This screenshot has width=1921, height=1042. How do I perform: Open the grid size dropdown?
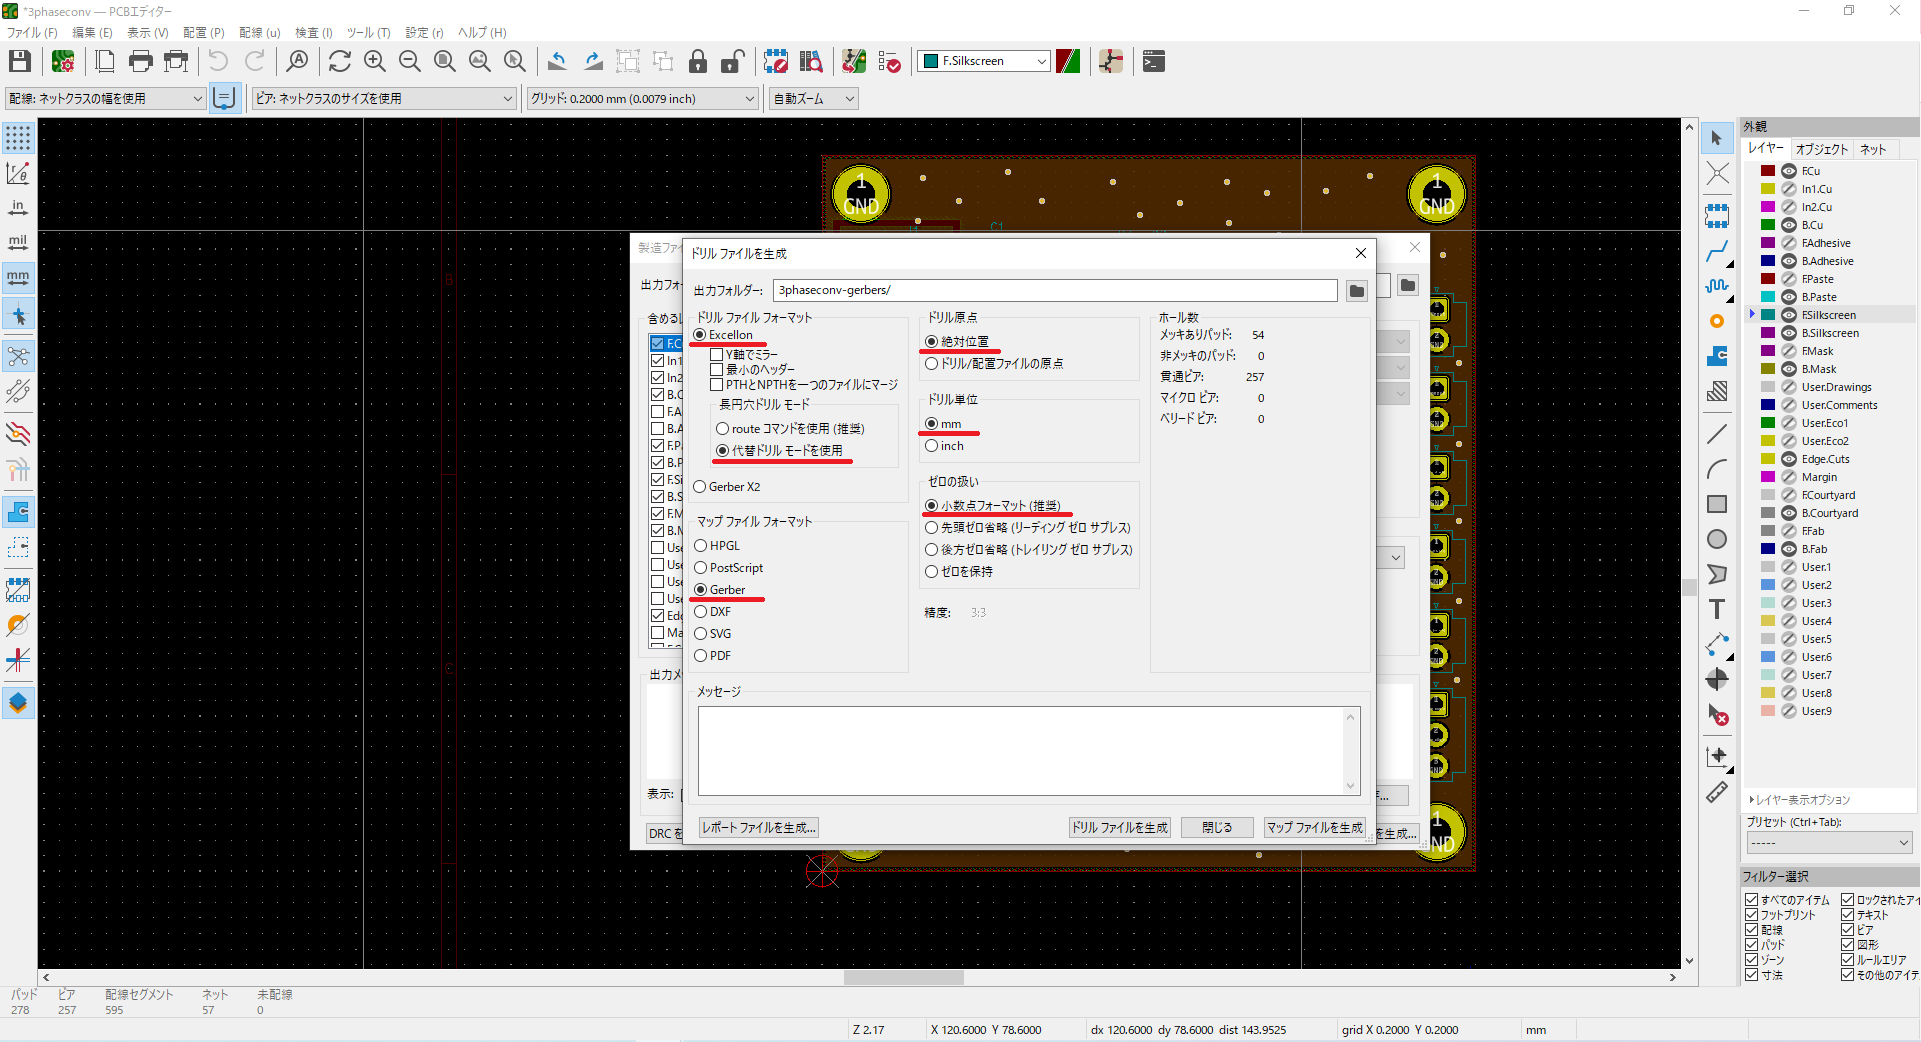tap(642, 99)
